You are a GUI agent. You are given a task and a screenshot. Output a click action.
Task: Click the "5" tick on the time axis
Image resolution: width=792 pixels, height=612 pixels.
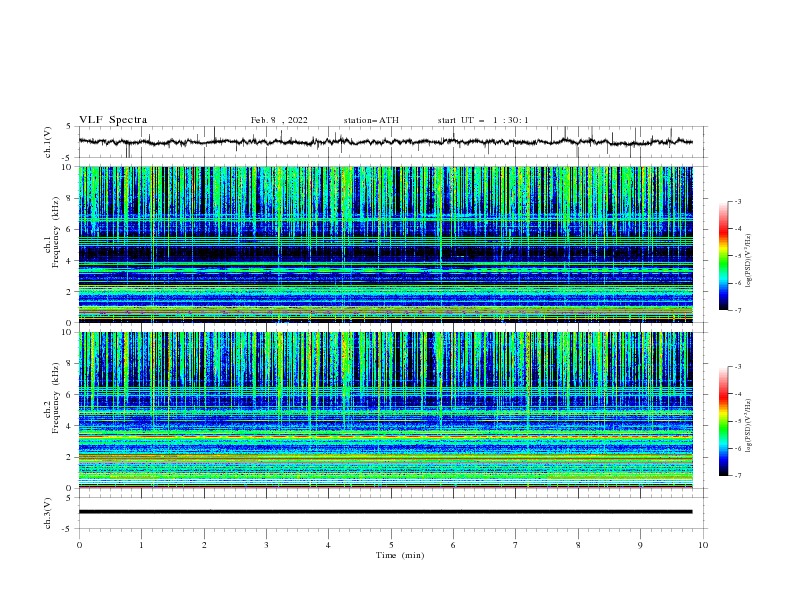click(x=391, y=545)
